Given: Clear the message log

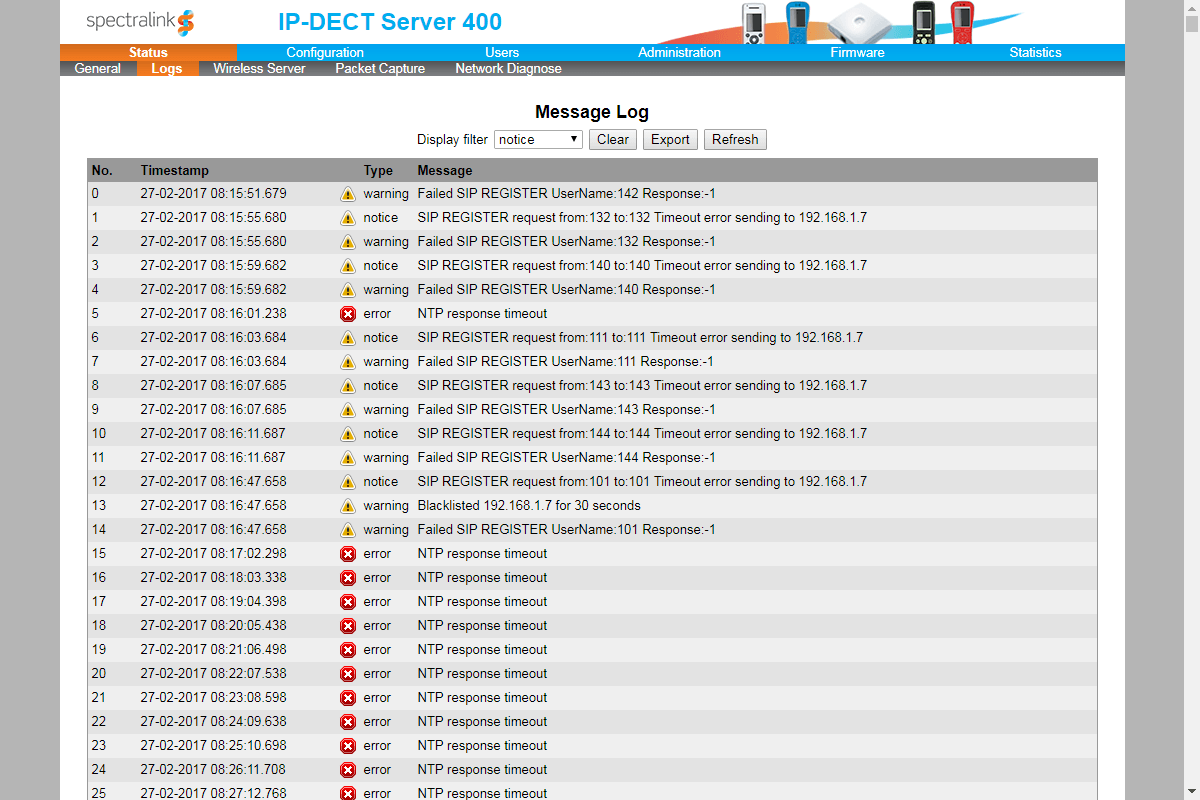Looking at the screenshot, I should point(613,140).
